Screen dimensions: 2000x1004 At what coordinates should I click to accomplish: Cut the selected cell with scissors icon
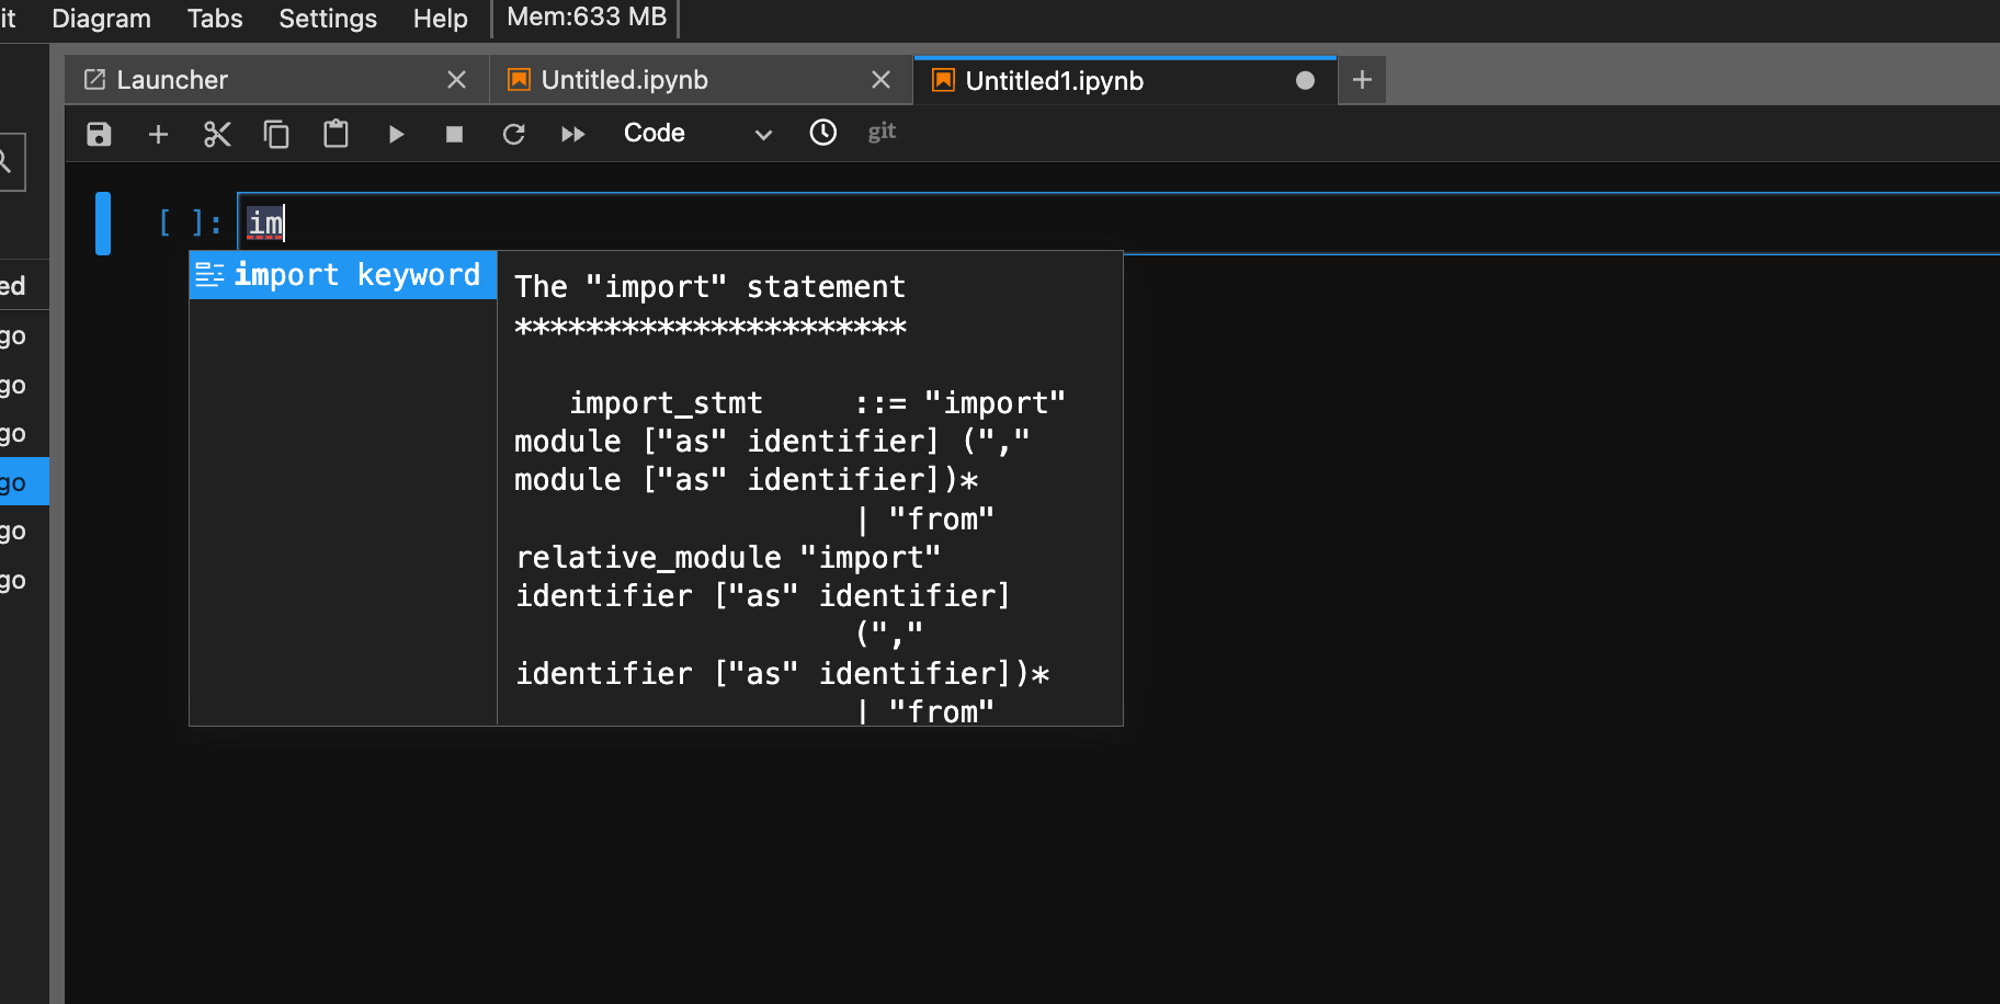tap(217, 134)
